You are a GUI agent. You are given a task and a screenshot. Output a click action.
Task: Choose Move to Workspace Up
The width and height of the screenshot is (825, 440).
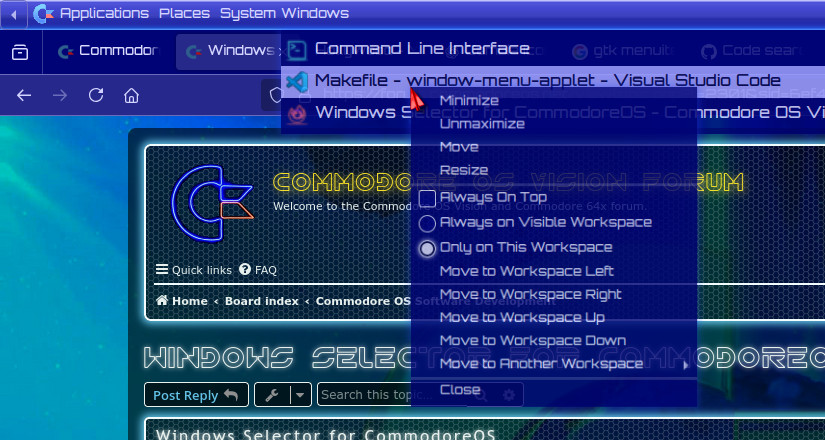click(x=554, y=317)
